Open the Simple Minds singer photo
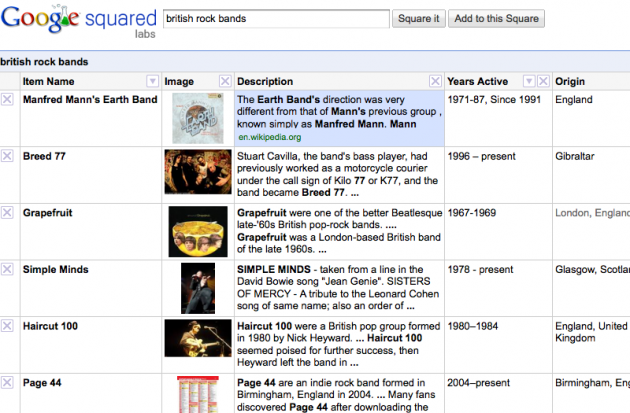The image size is (630, 413). [x=198, y=288]
